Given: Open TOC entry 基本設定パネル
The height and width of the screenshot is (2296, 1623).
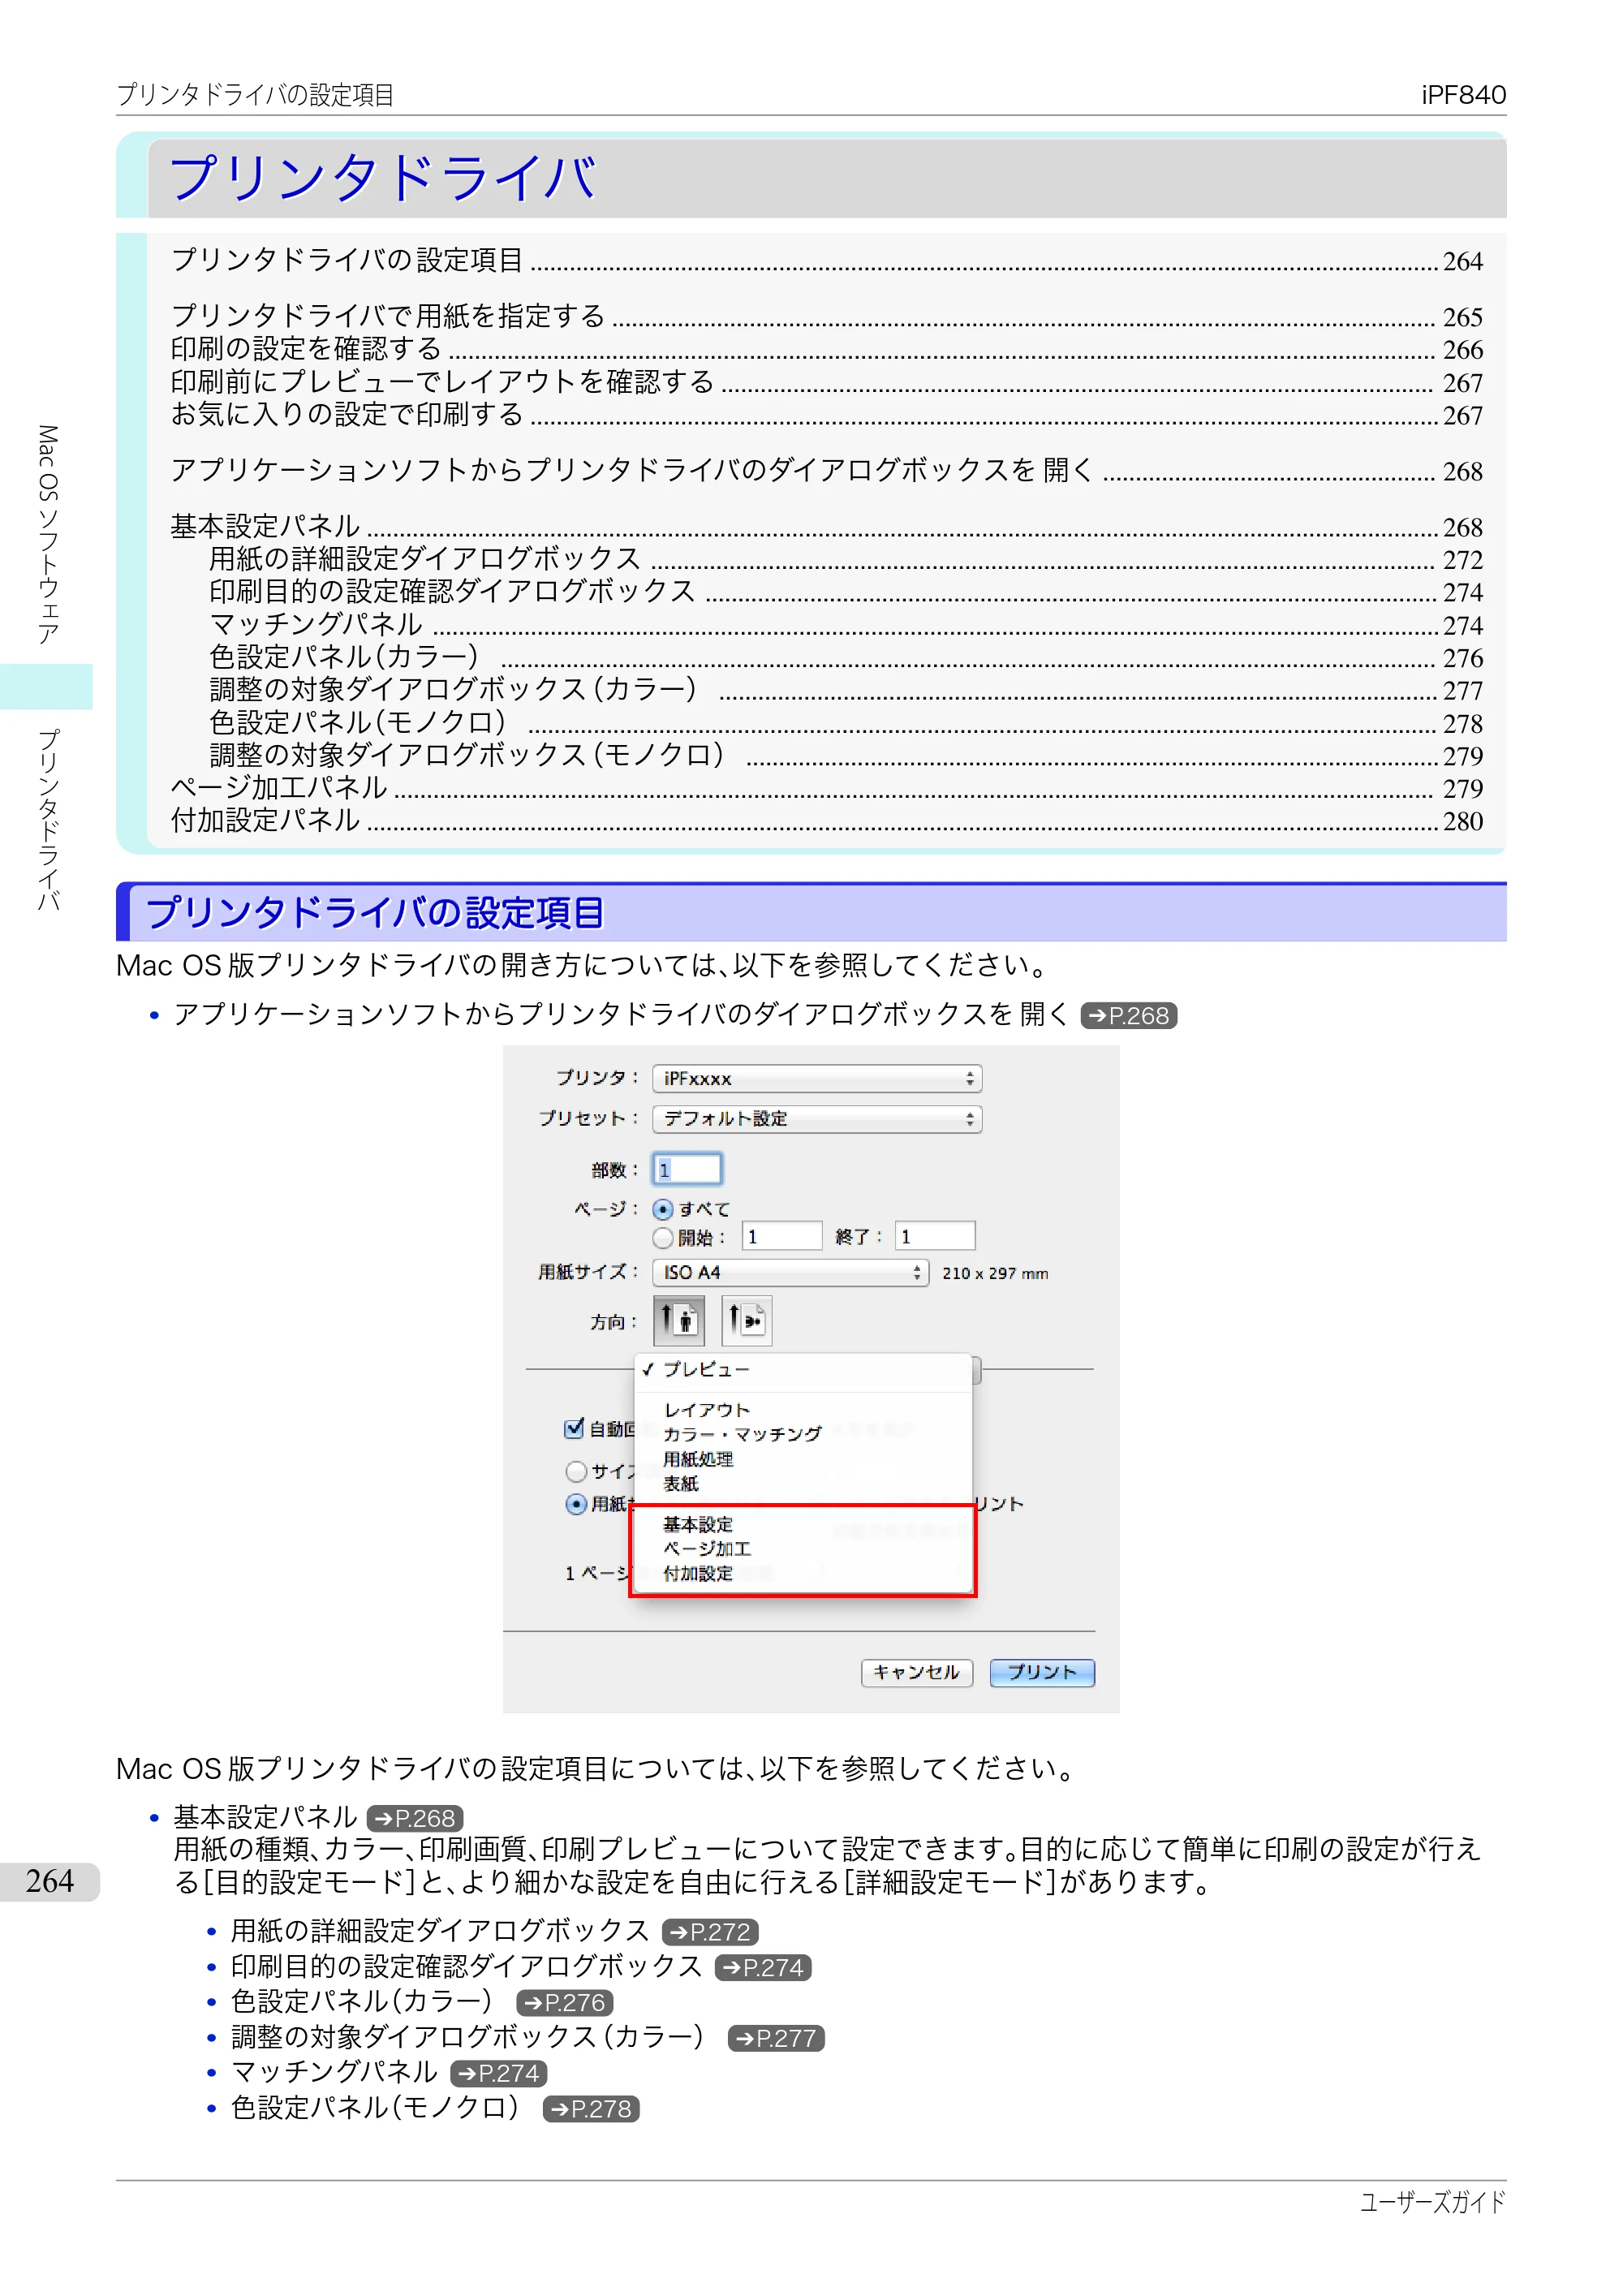Looking at the screenshot, I should [826, 526].
